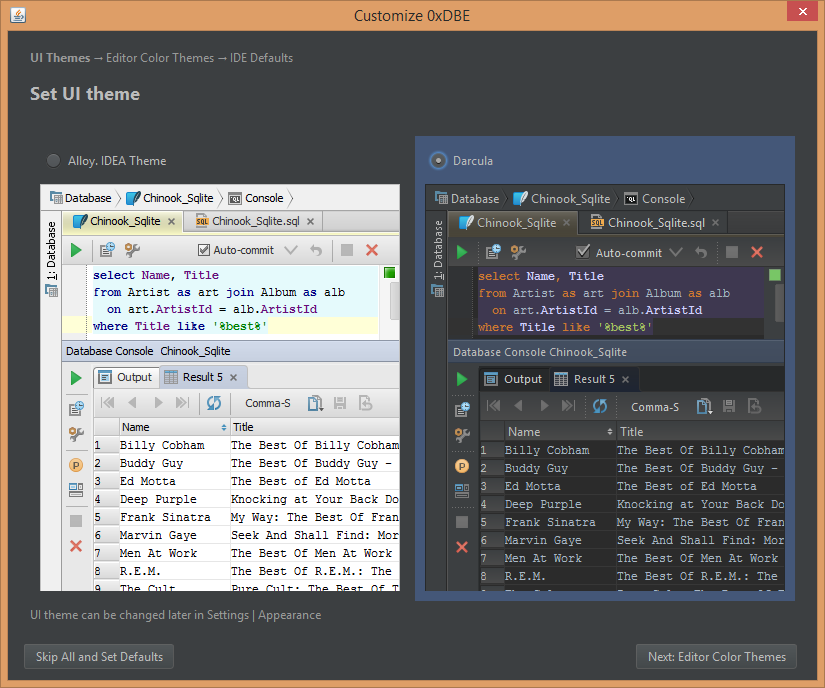
Task: Select the Alloy. IDEA Theme radio button
Action: [x=53, y=161]
